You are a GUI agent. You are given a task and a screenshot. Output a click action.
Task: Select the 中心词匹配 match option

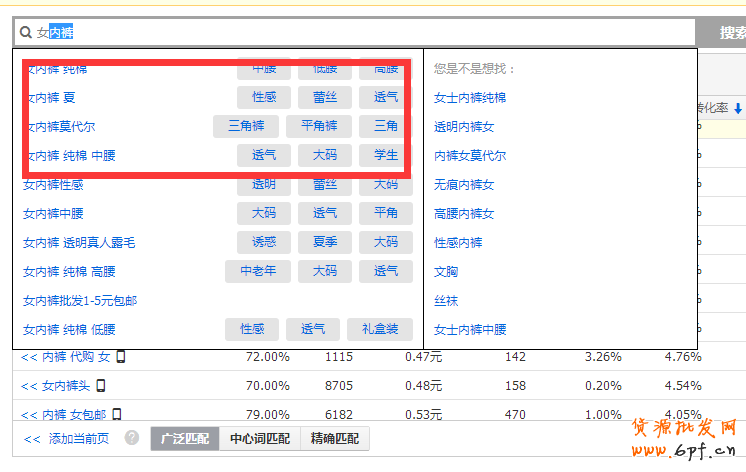click(x=260, y=438)
